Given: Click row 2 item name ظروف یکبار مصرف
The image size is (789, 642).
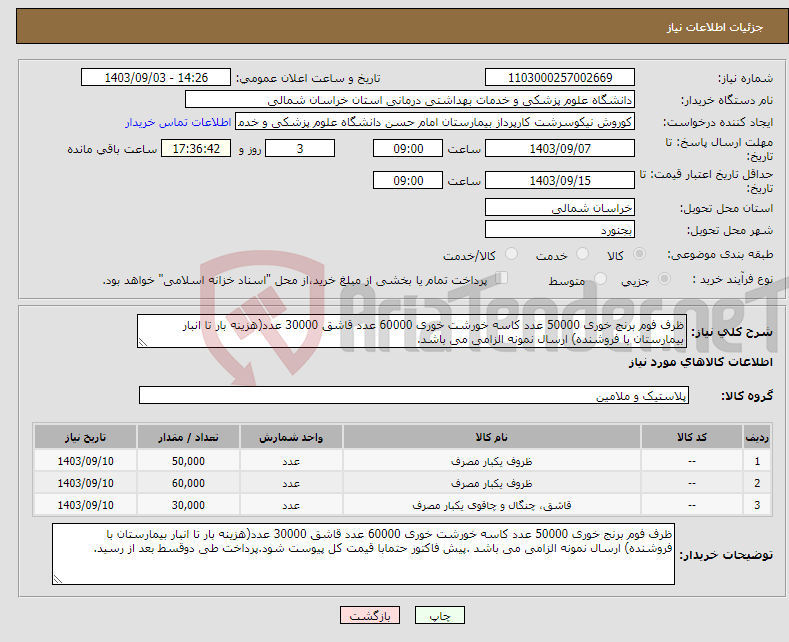Looking at the screenshot, I should (x=492, y=484).
